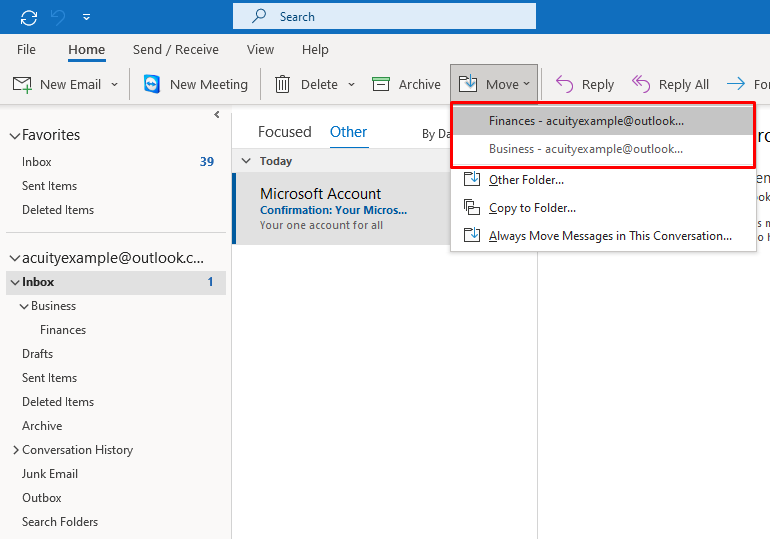Screen dimensions: 770x539
Task: Open the View ribbon tab
Action: tap(260, 50)
